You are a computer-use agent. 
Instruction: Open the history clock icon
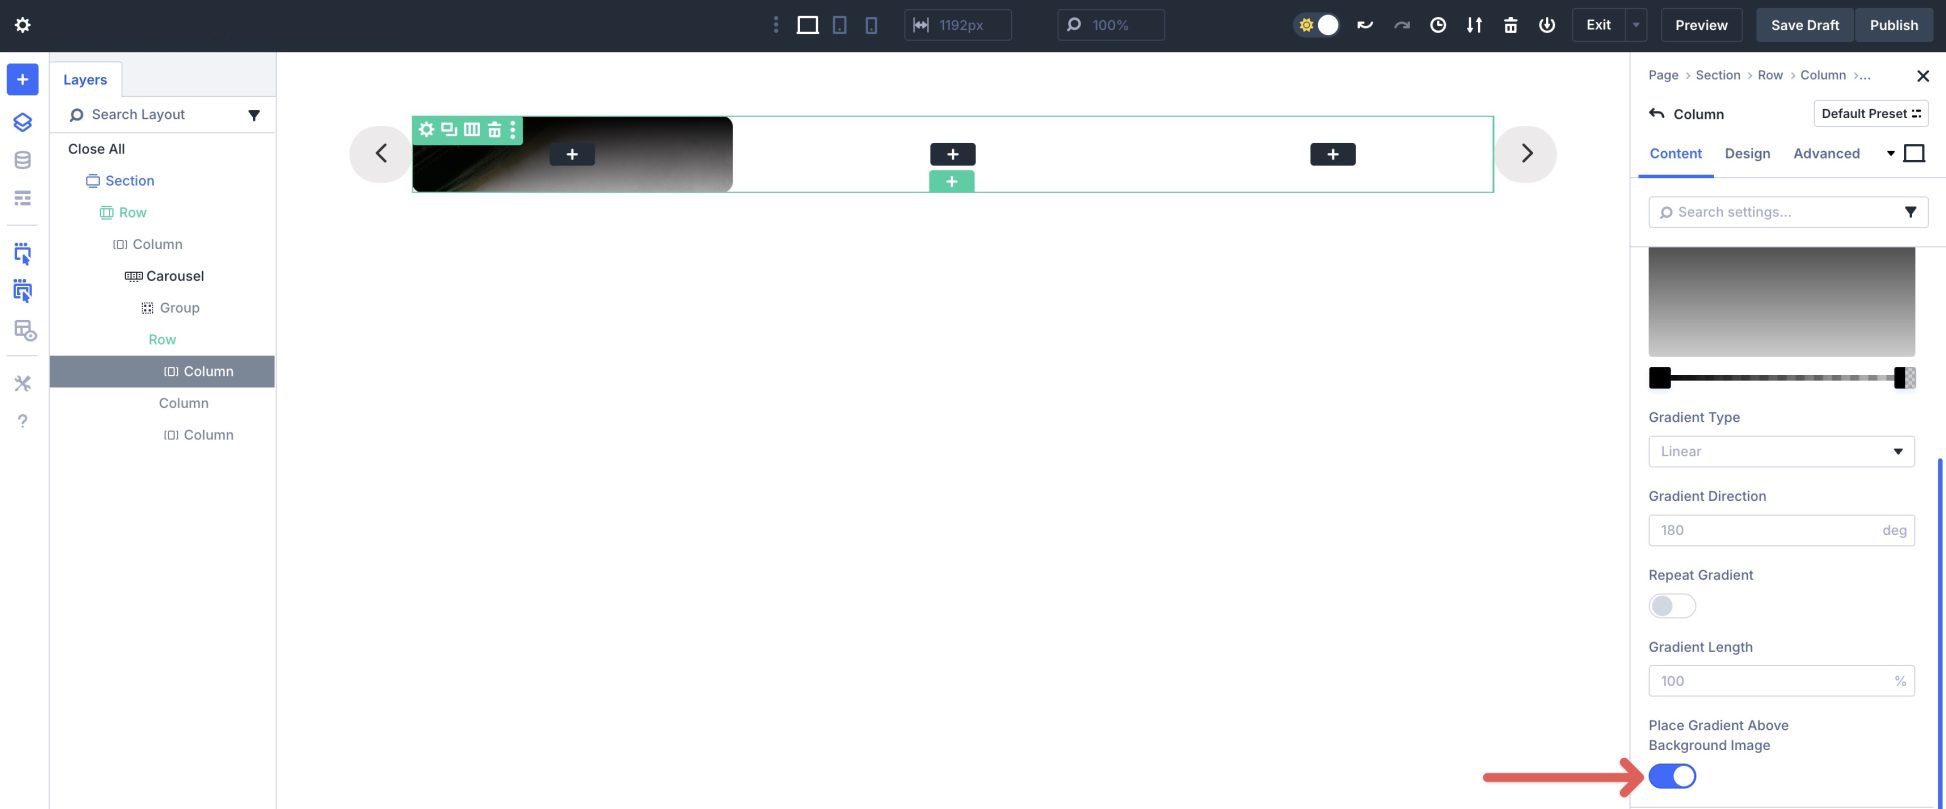1437,25
